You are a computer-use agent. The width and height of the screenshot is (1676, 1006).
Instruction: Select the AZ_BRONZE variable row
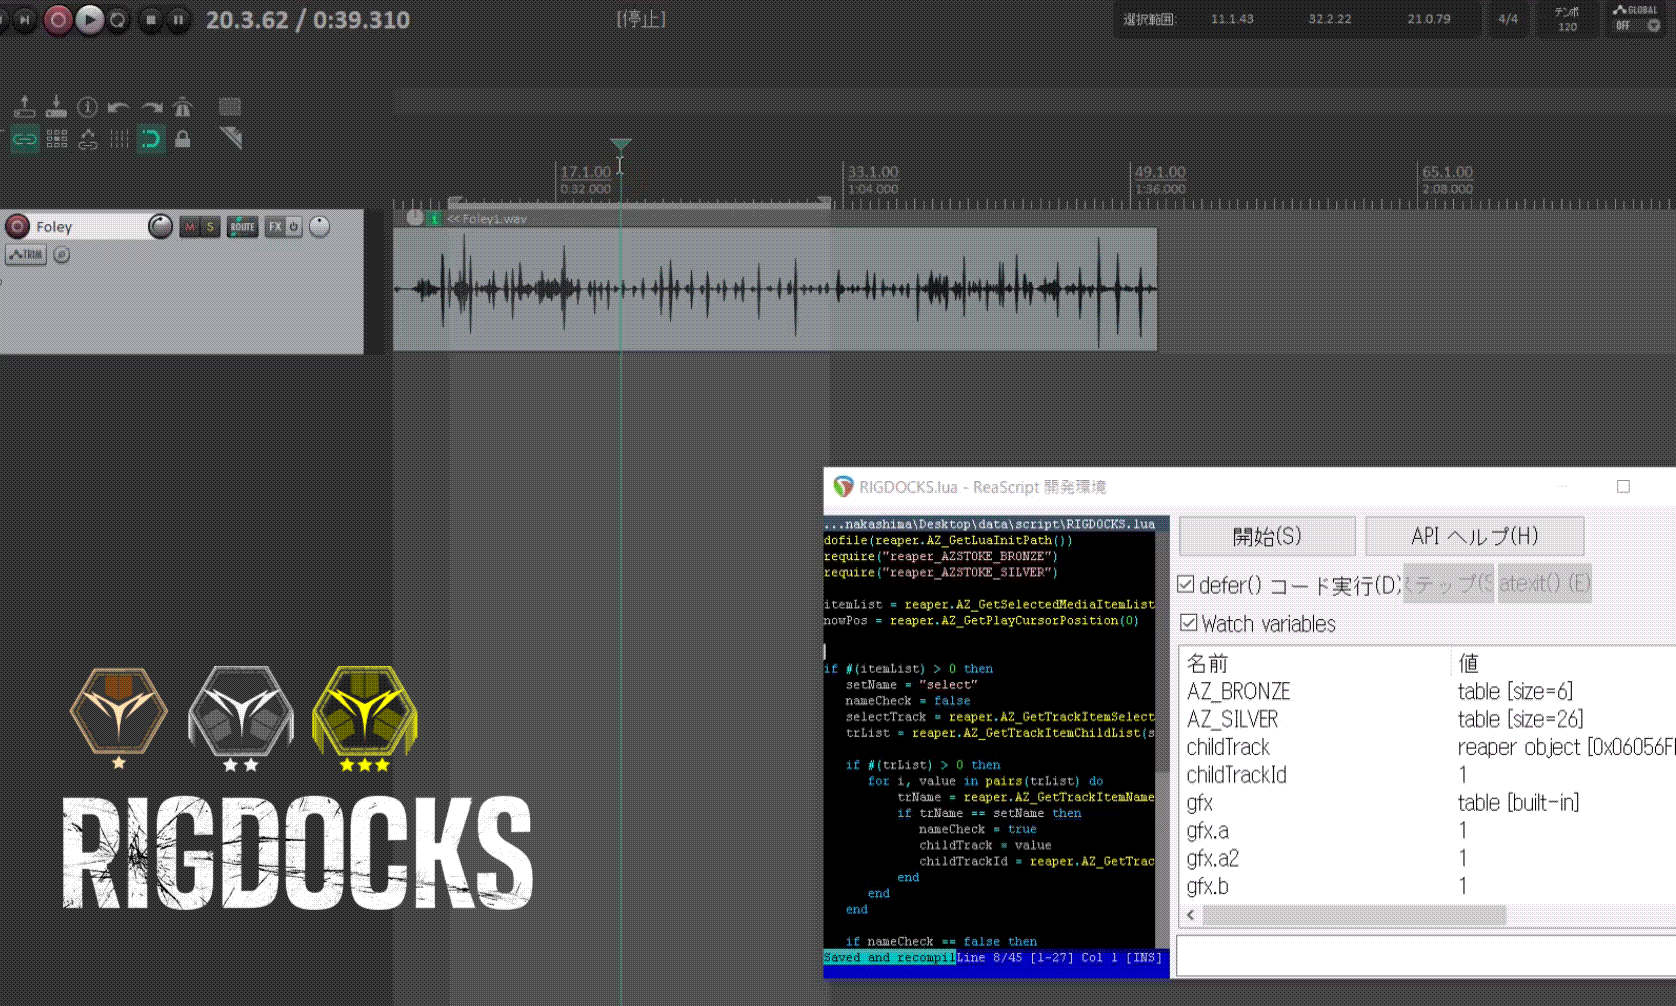1428,691
